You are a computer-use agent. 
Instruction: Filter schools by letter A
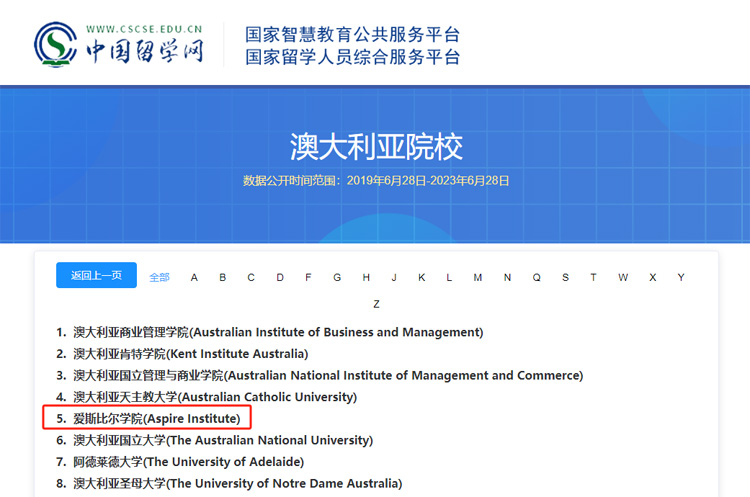click(x=194, y=277)
